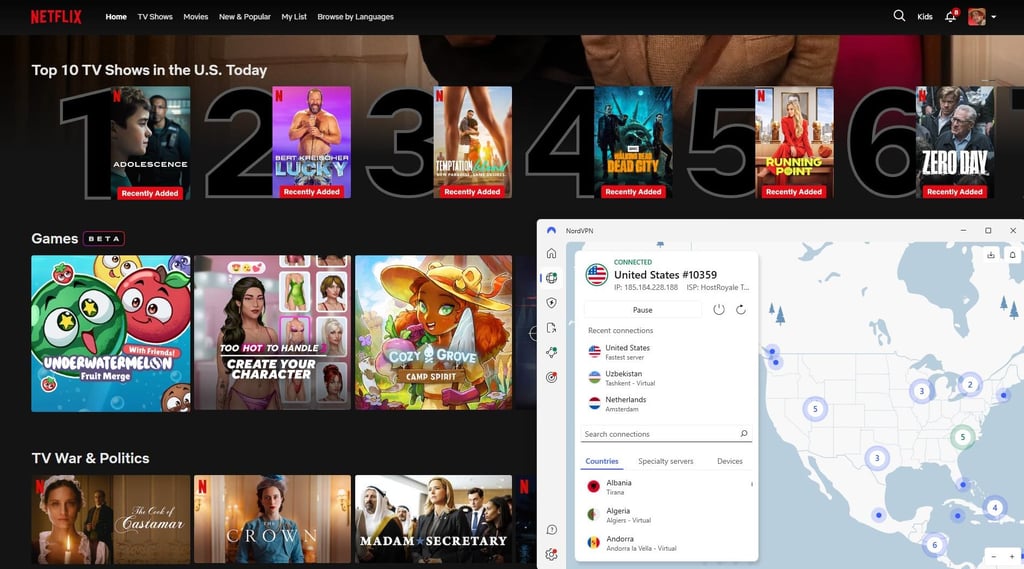Open Movies in Netflix navigation
The height and width of the screenshot is (569, 1024).
[195, 17]
